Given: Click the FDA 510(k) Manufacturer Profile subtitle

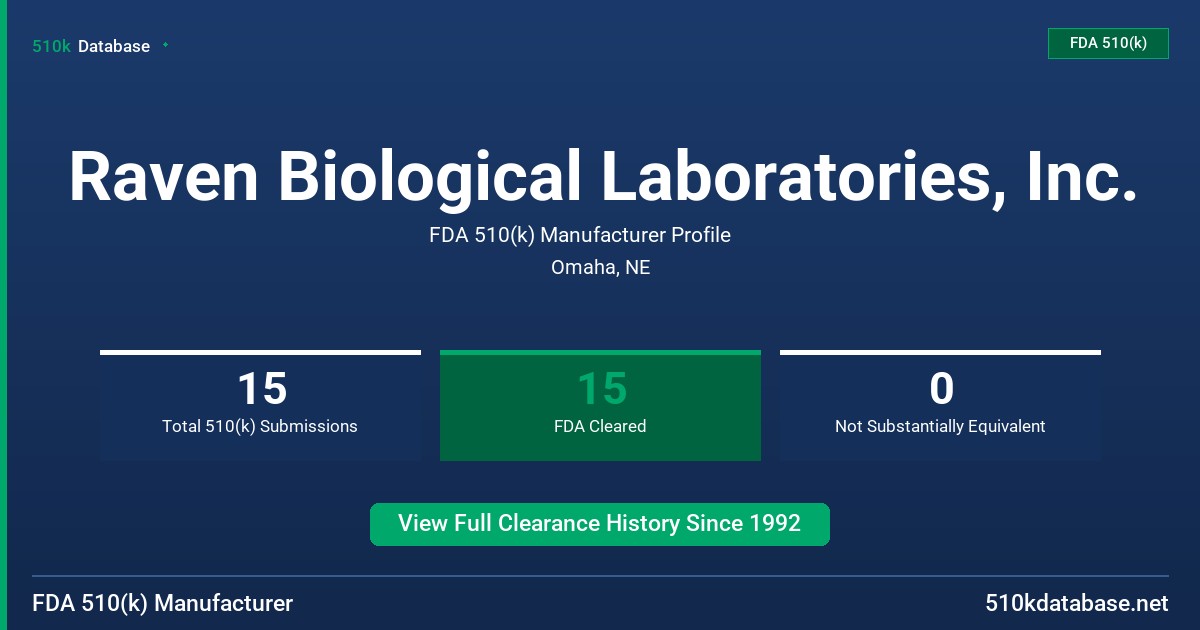Looking at the screenshot, I should [580, 235].
